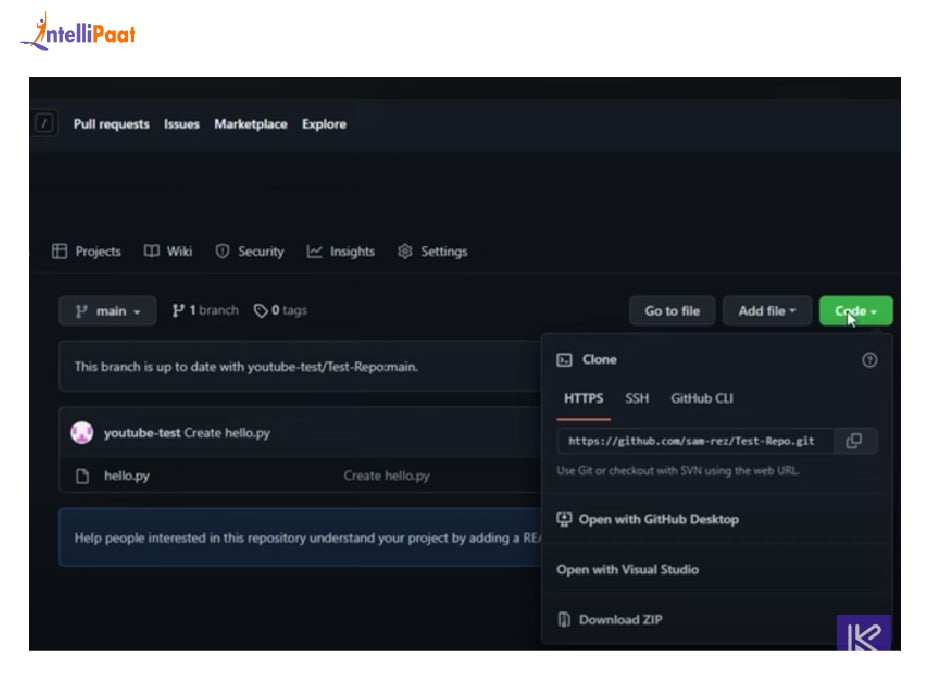
Task: Open the repository Settings tab
Action: pos(433,251)
